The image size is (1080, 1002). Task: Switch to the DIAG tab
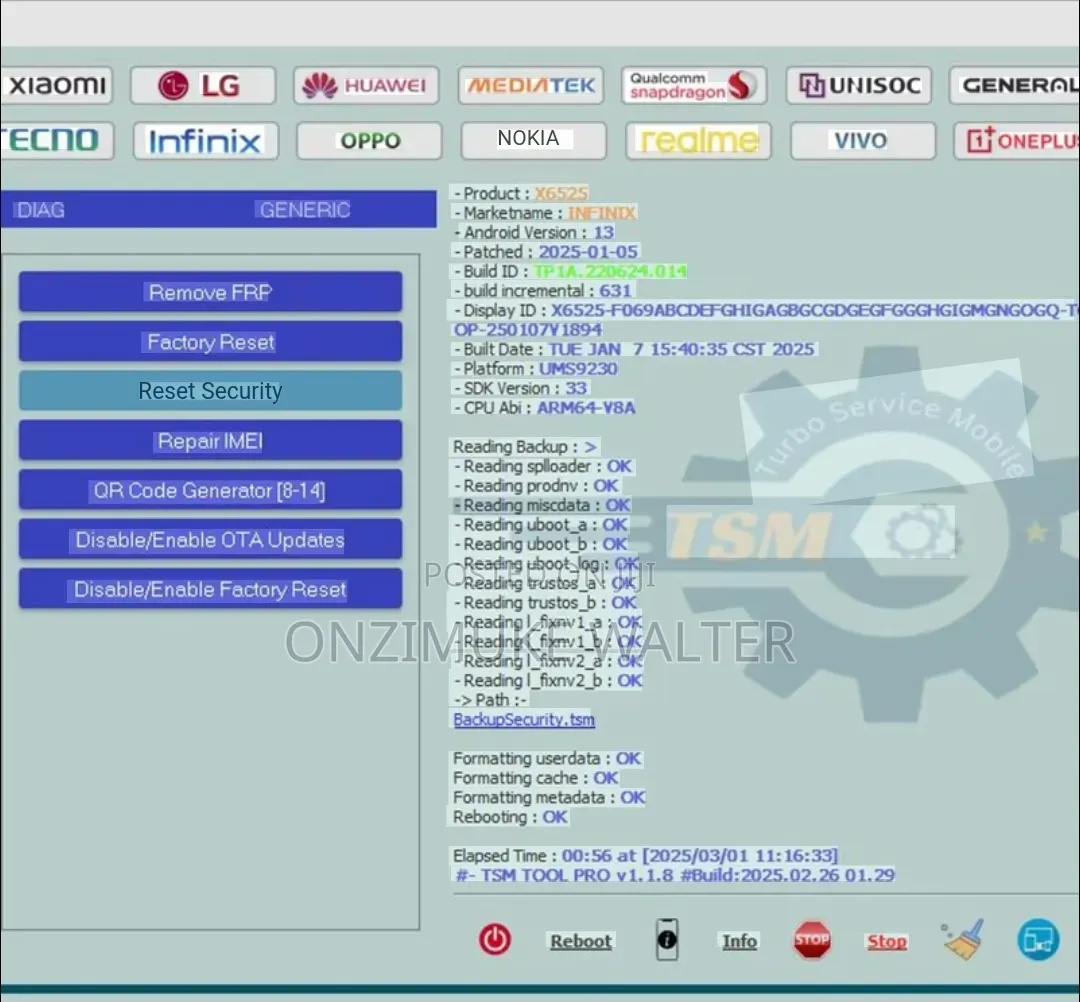tap(41, 209)
